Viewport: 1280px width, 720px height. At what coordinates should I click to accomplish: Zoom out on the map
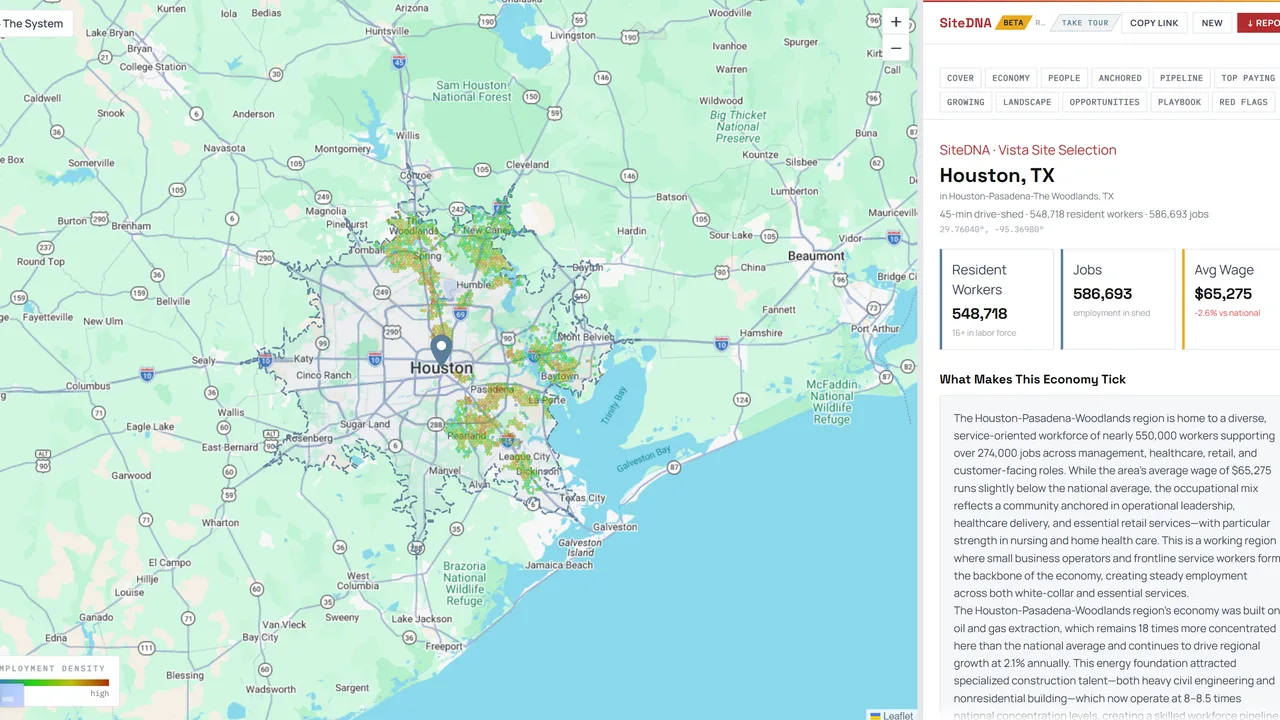[x=896, y=48]
